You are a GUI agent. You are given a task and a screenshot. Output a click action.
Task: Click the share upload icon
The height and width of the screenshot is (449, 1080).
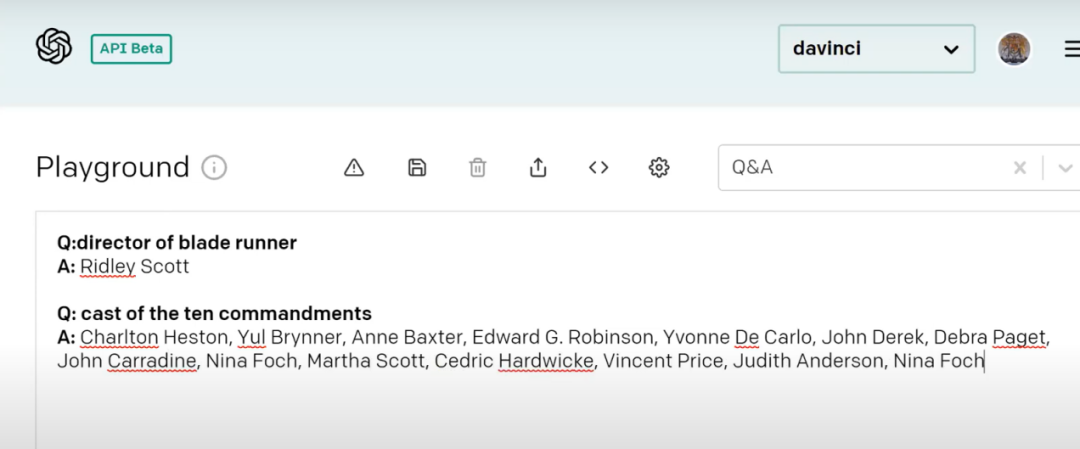click(538, 167)
